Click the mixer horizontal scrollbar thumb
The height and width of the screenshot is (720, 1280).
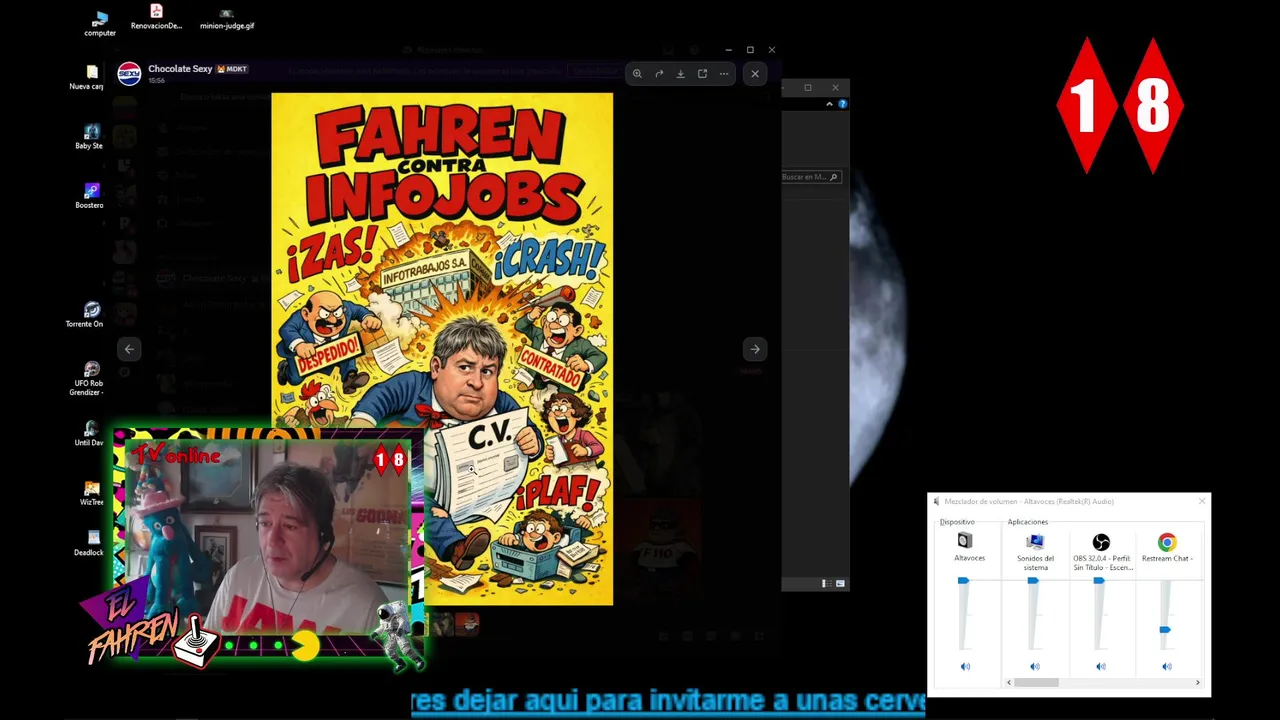coord(1036,682)
